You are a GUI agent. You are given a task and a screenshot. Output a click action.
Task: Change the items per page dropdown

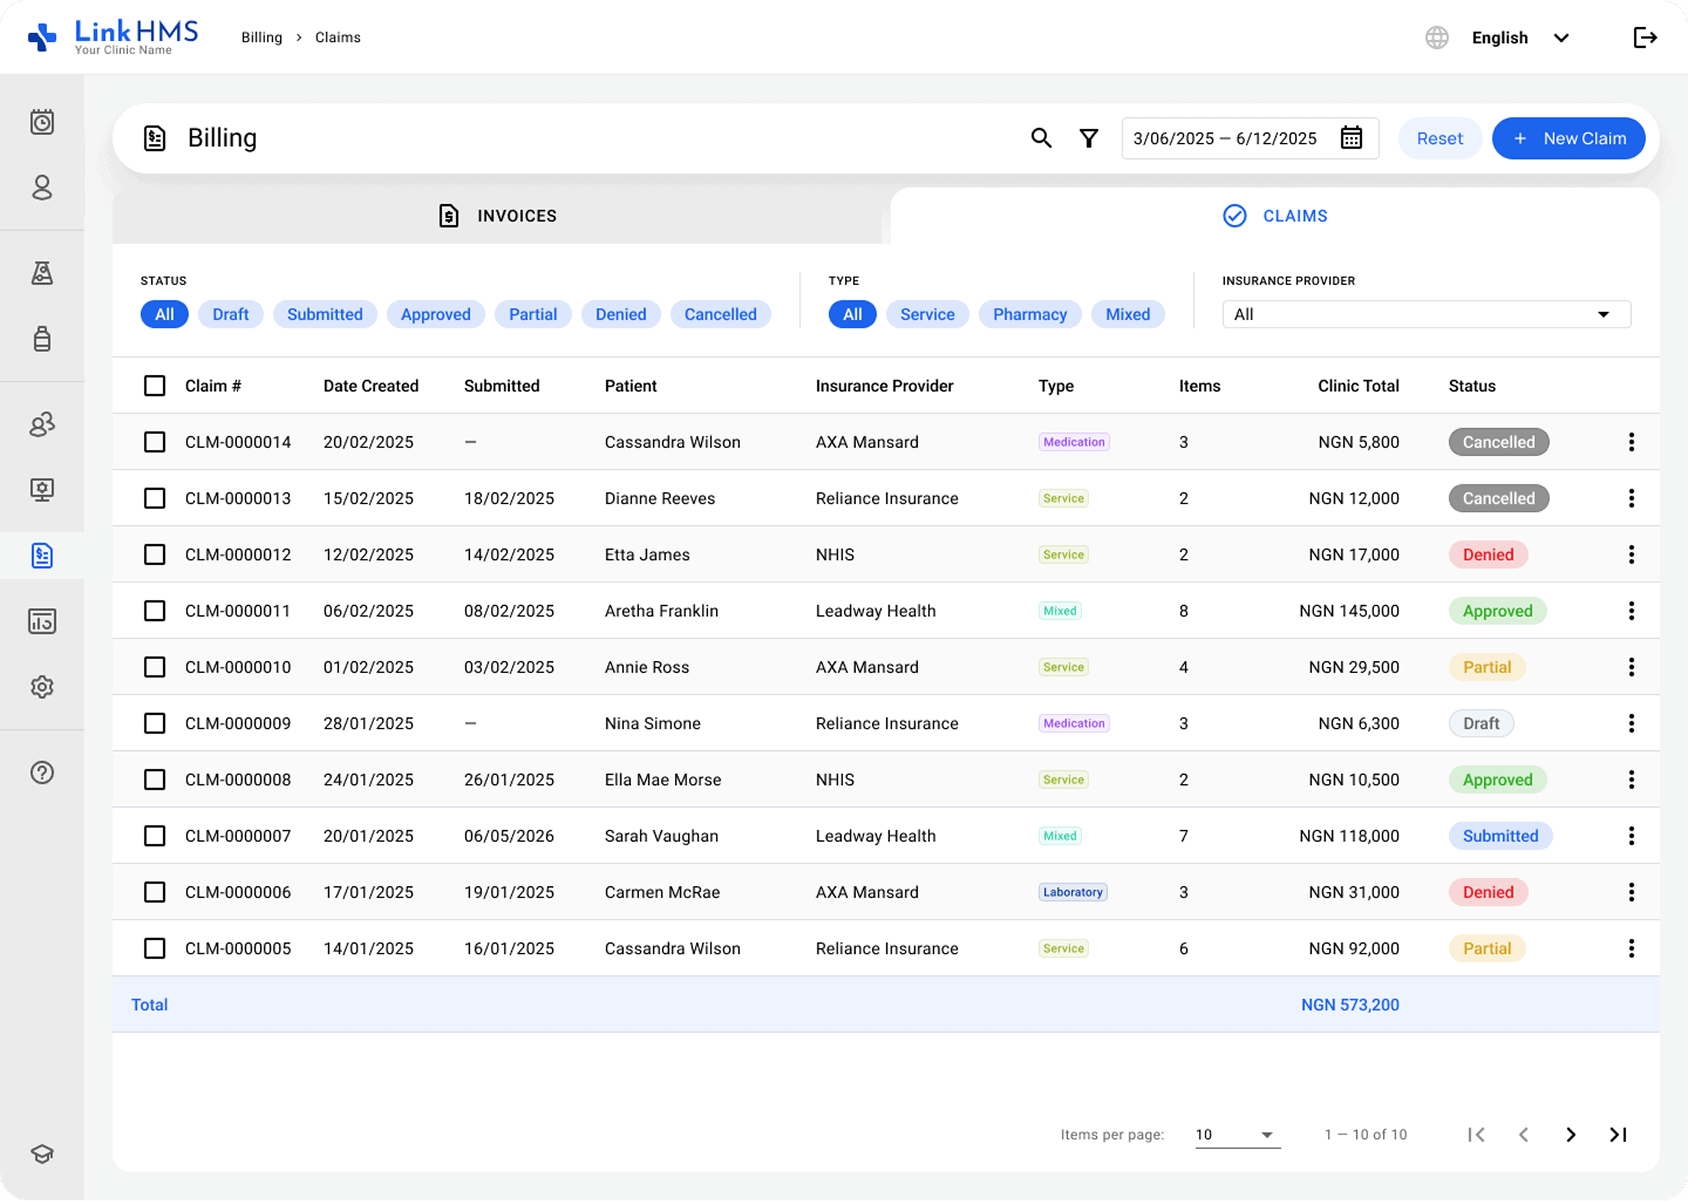coord(1237,1135)
